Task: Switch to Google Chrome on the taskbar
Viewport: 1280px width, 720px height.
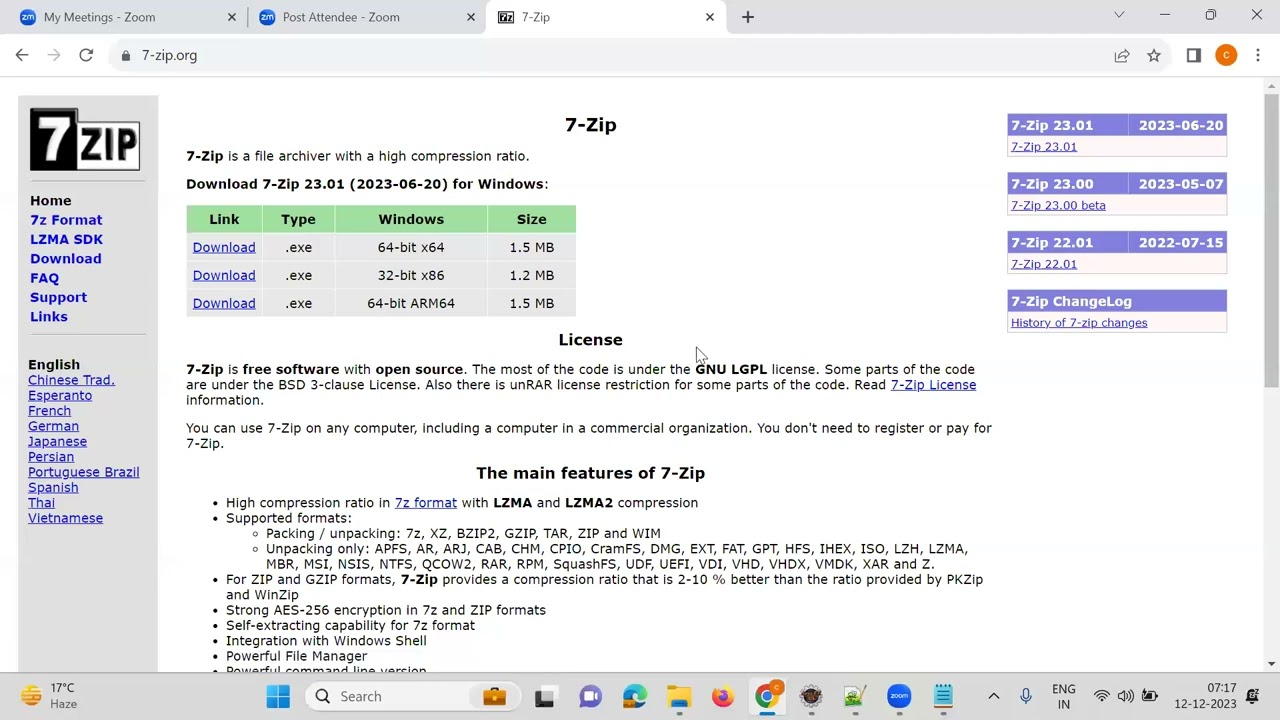Action: pyautogui.click(x=767, y=696)
